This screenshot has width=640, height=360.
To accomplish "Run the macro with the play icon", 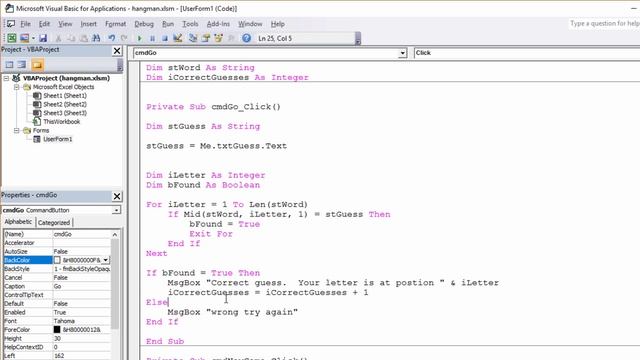I will [x=140, y=38].
